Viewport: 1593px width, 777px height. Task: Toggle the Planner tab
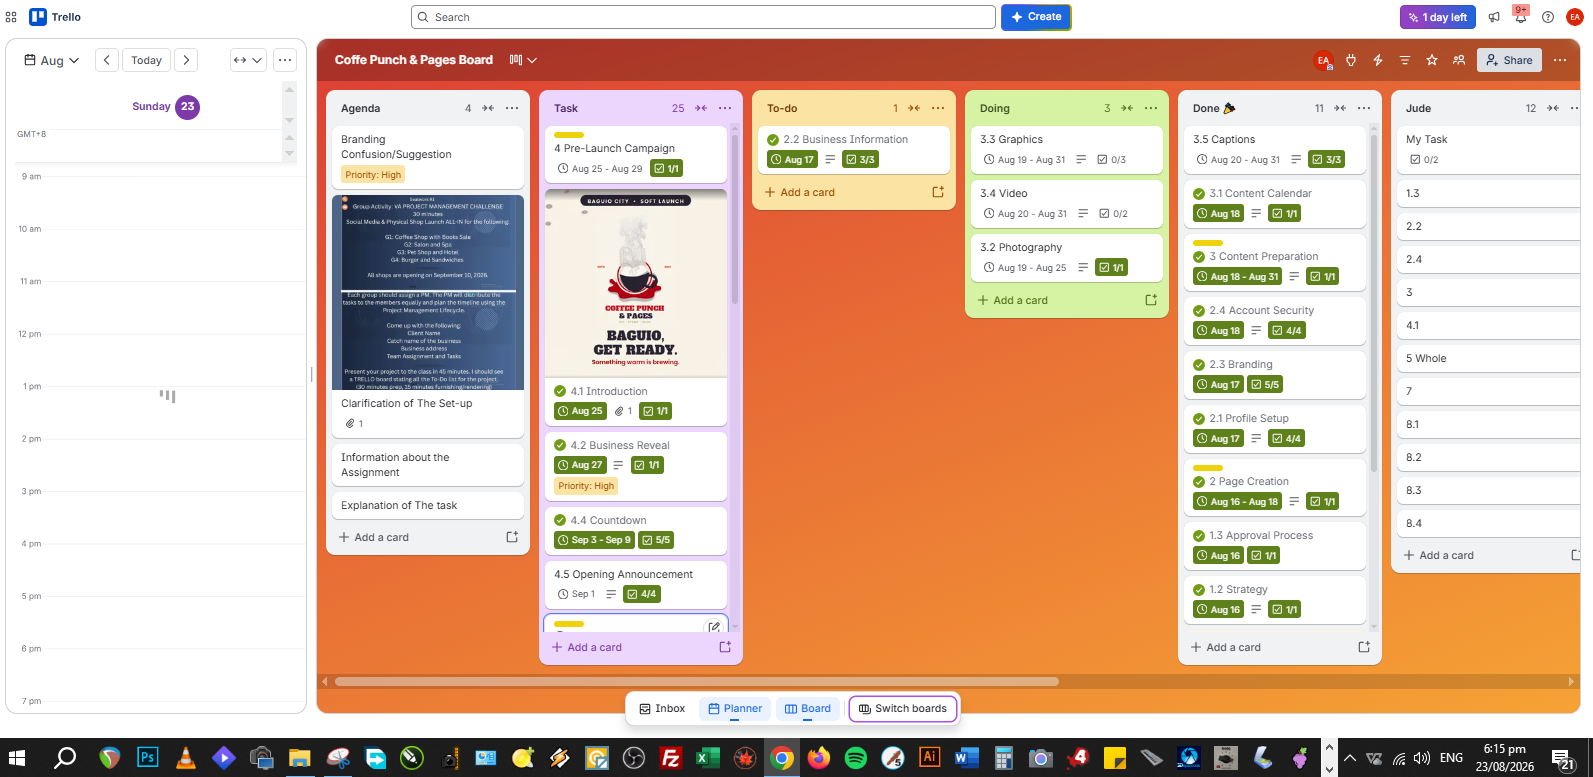735,708
